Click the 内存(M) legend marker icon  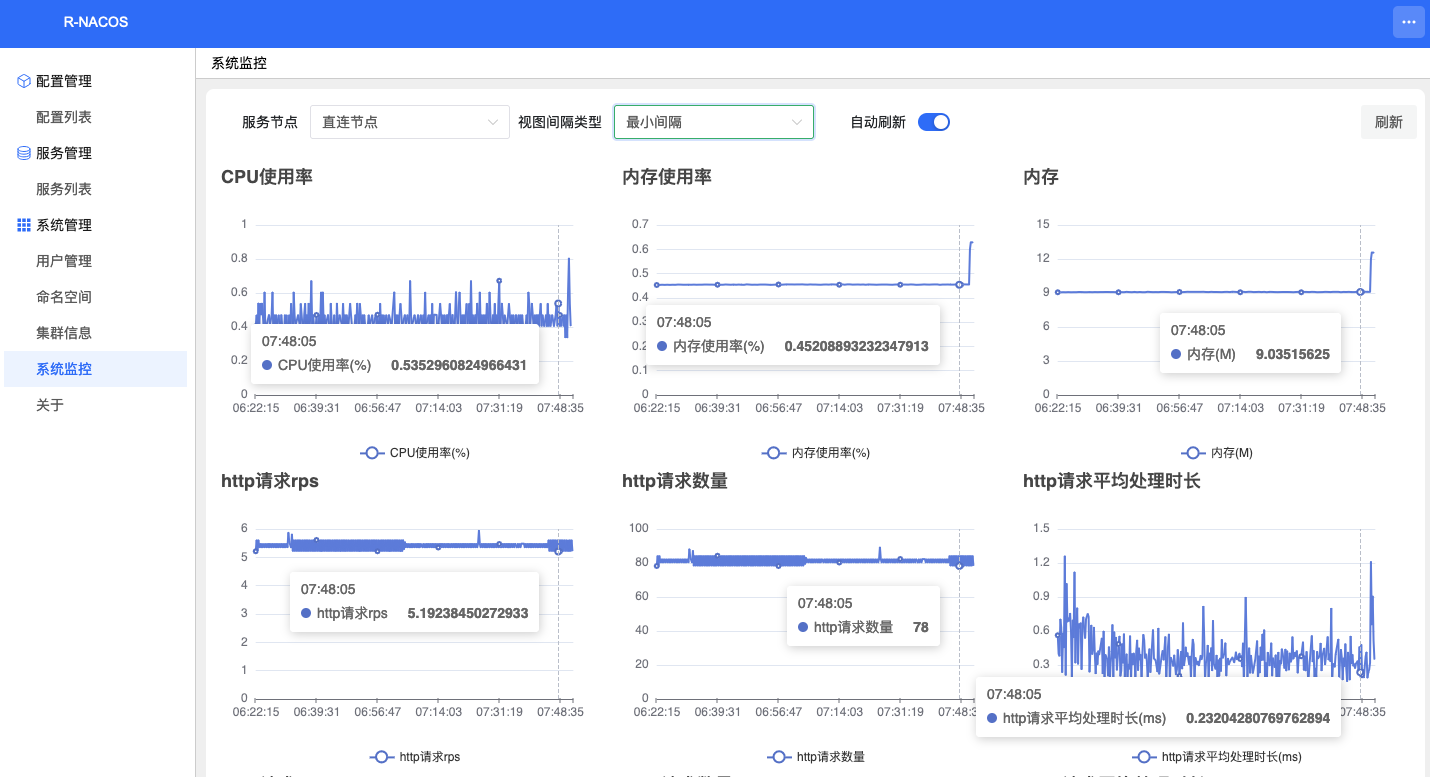point(1193,453)
